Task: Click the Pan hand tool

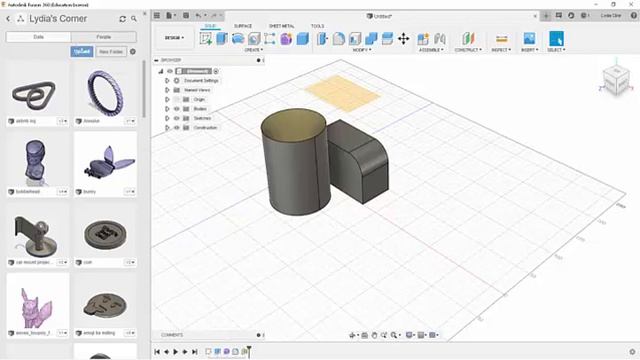Action: coord(374,335)
